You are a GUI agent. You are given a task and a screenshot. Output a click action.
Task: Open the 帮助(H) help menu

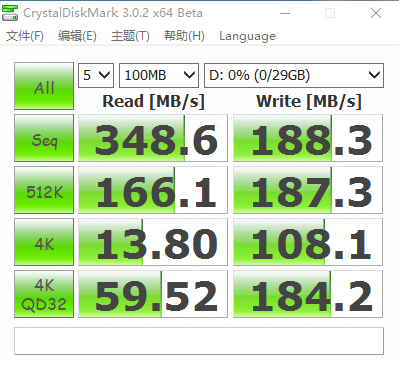coord(184,36)
